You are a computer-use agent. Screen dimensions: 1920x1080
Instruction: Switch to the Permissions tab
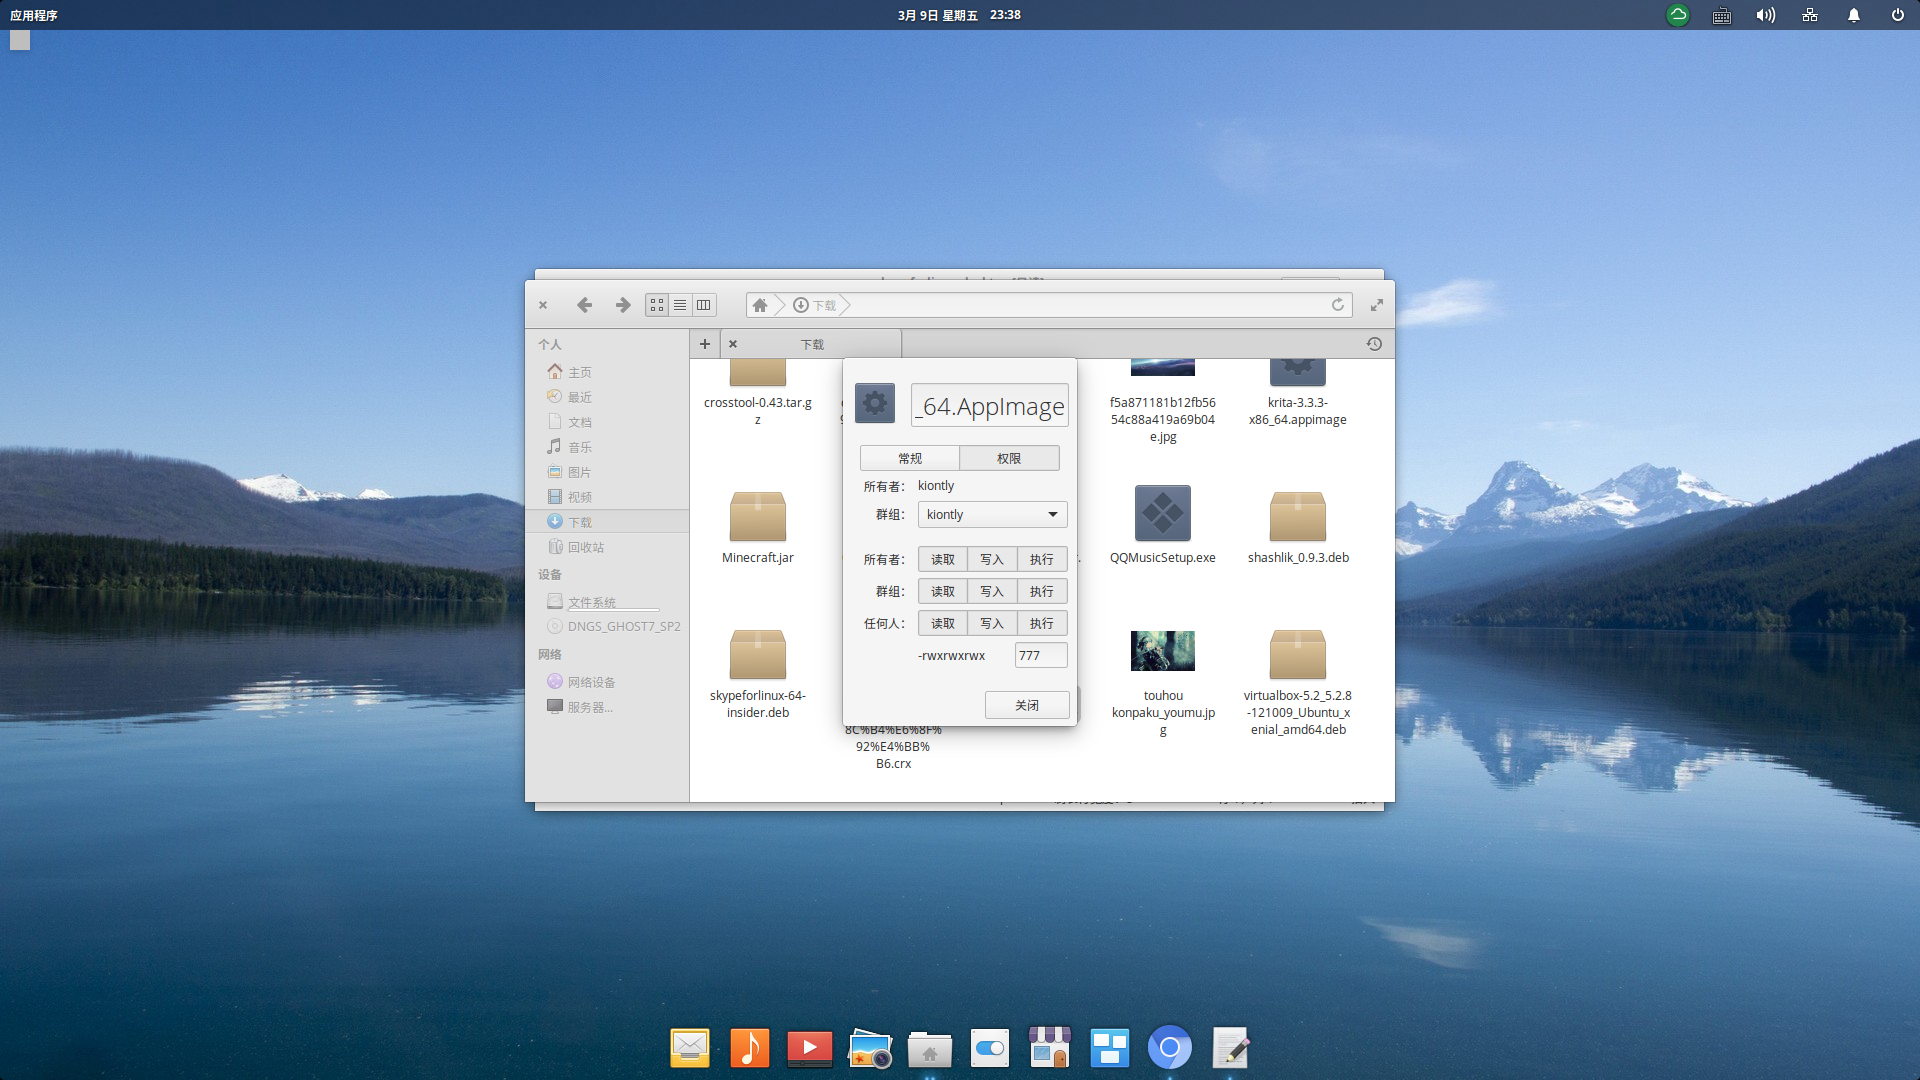(x=1008, y=459)
